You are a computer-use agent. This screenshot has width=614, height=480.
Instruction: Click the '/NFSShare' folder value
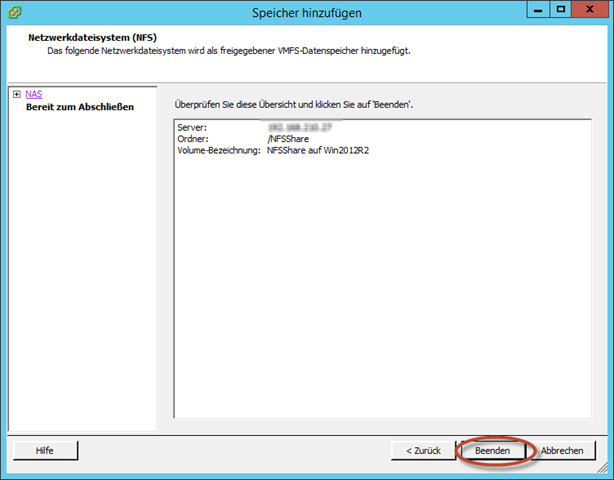(x=288, y=139)
